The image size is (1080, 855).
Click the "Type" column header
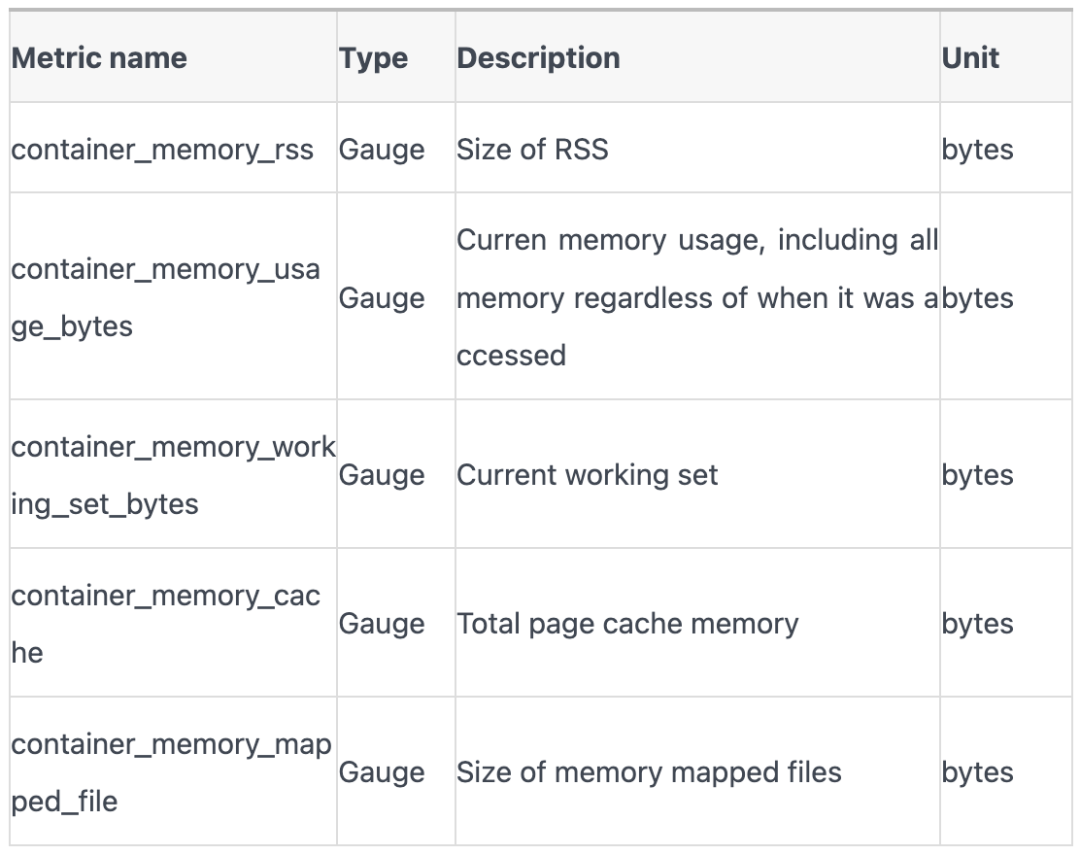coord(373,58)
